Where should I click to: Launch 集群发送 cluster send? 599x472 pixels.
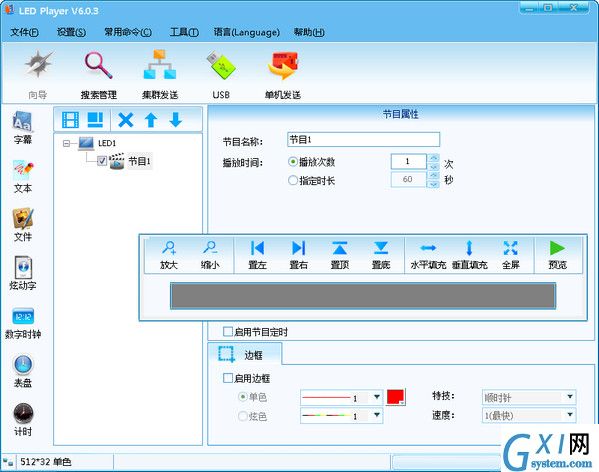point(160,74)
